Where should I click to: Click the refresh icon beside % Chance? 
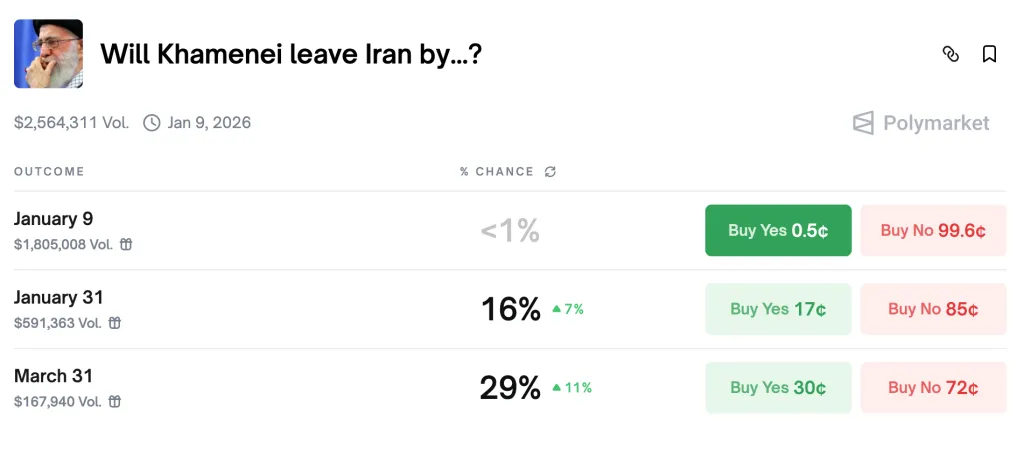pyautogui.click(x=550, y=172)
